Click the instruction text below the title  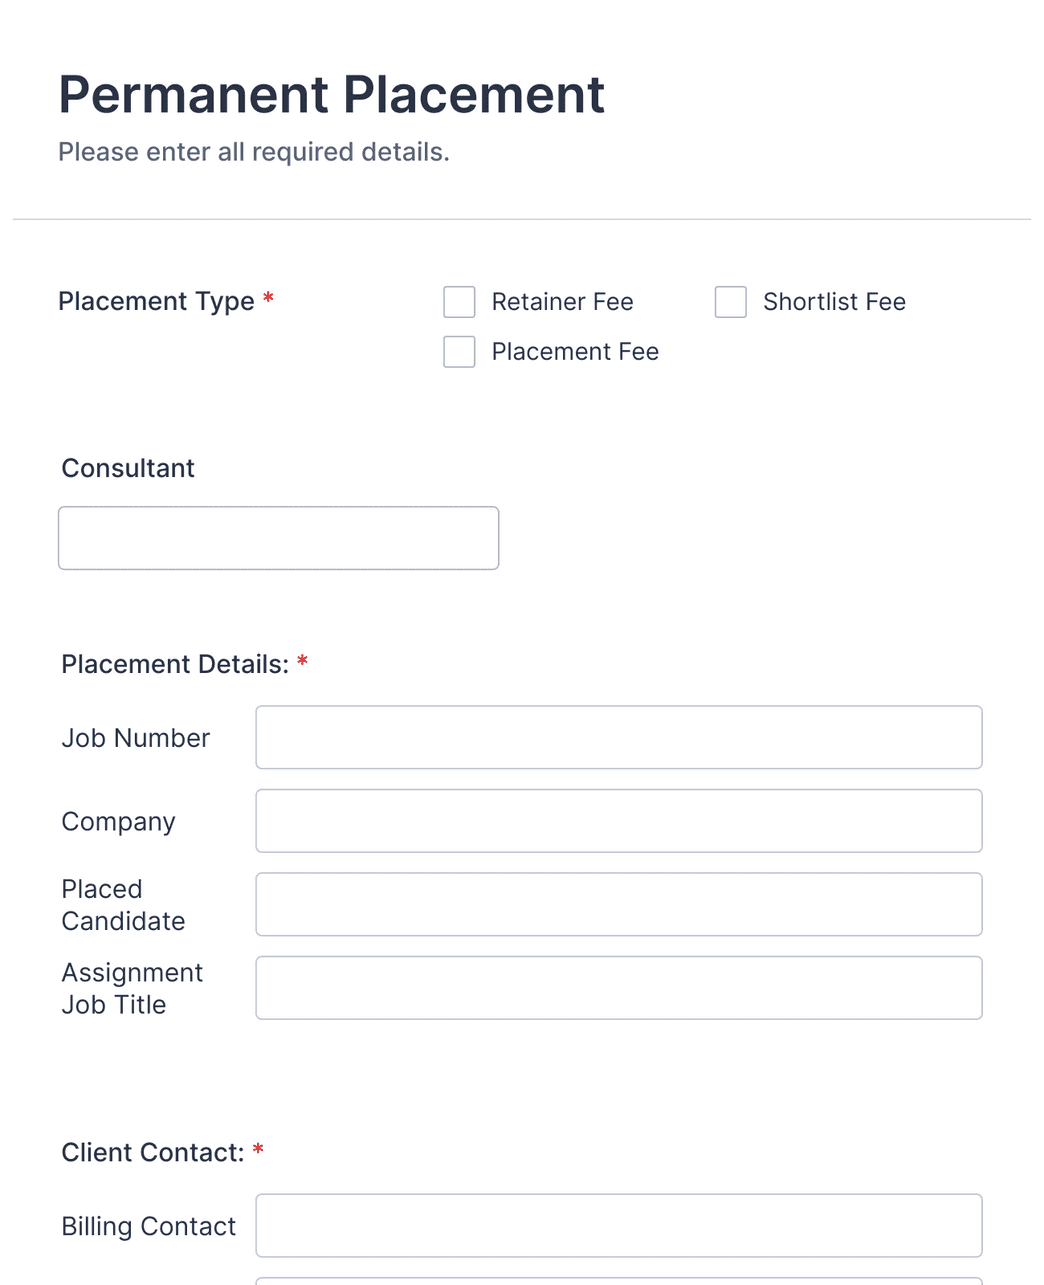tap(254, 152)
